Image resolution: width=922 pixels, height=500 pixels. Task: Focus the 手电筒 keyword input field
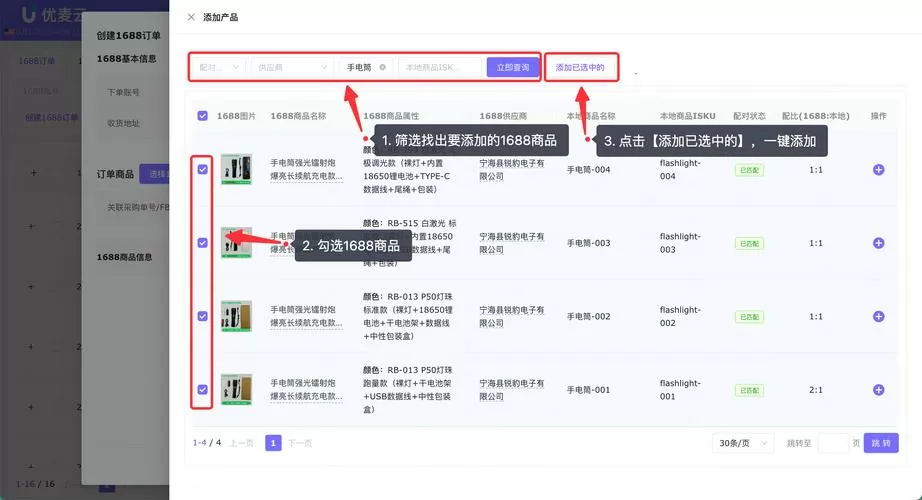click(366, 67)
